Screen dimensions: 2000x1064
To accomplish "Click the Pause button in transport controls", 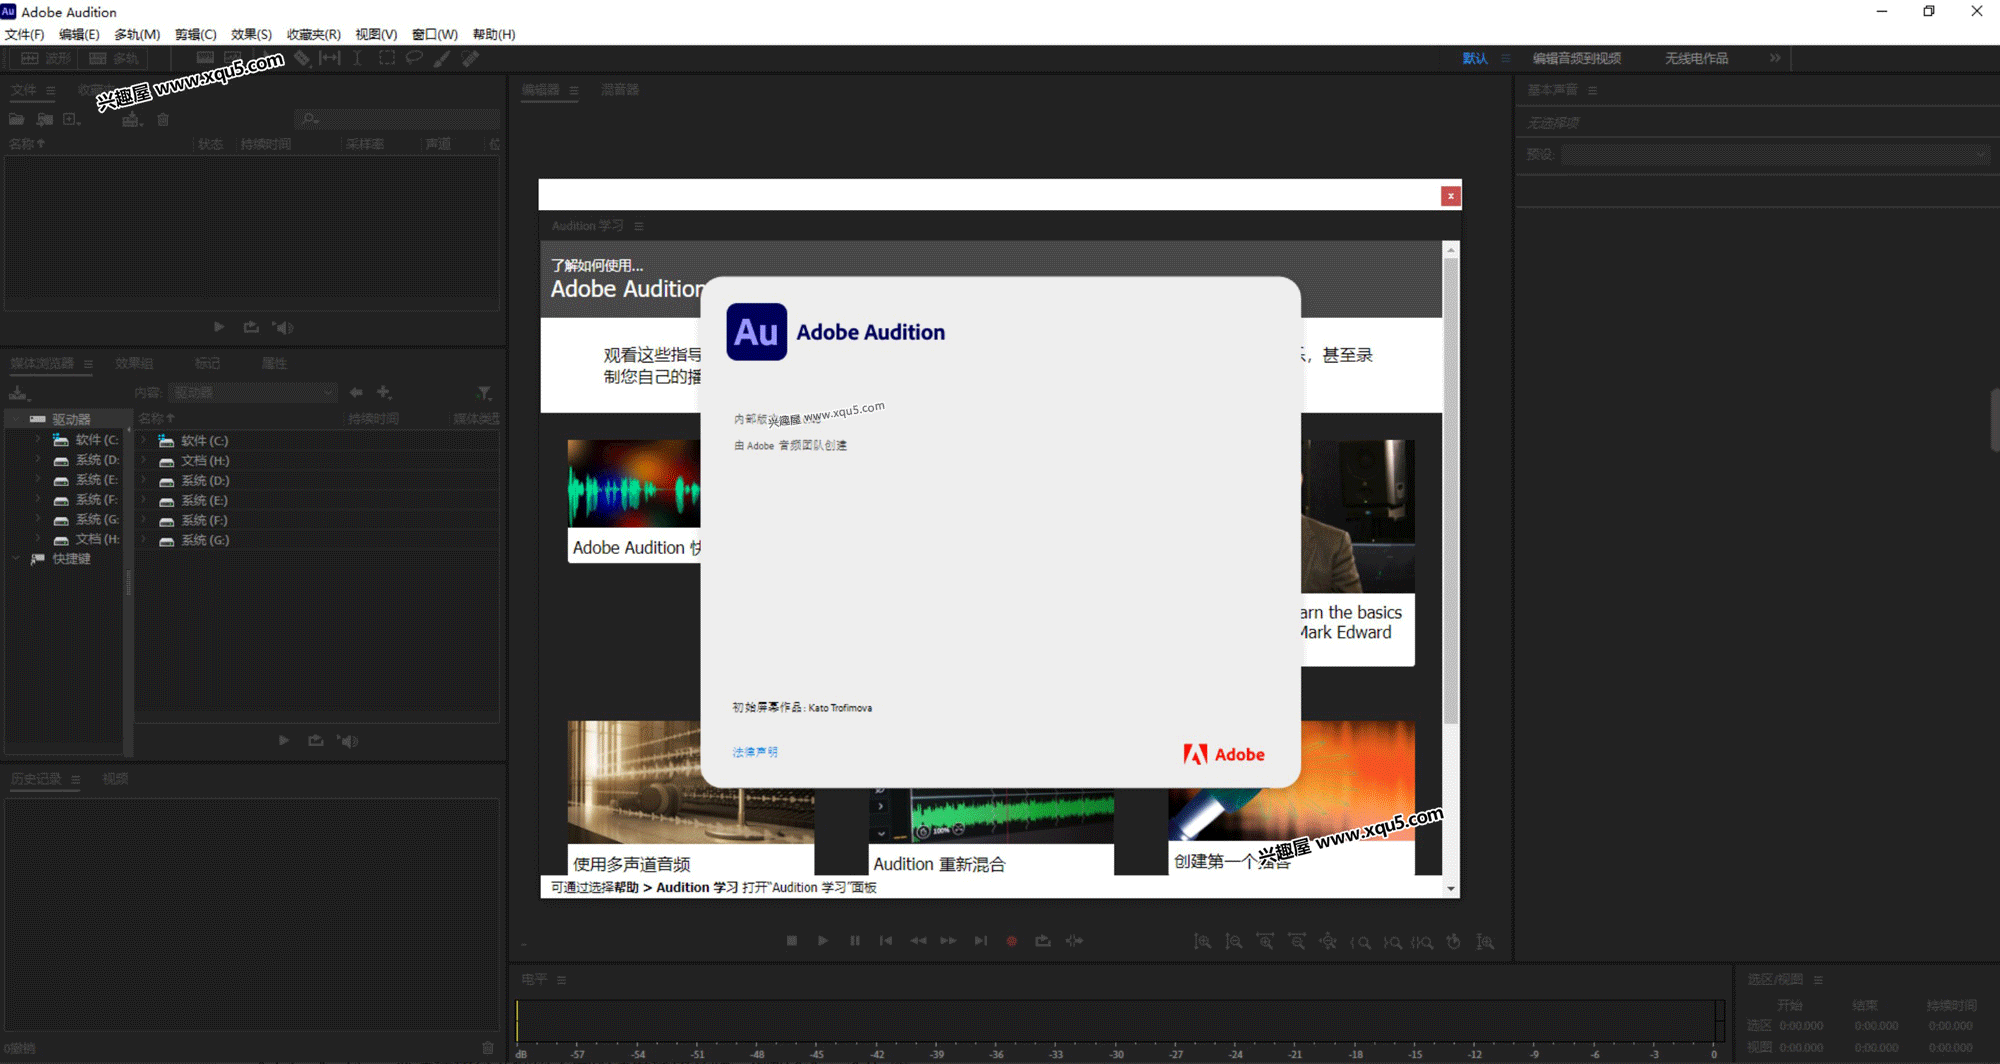I will click(855, 941).
